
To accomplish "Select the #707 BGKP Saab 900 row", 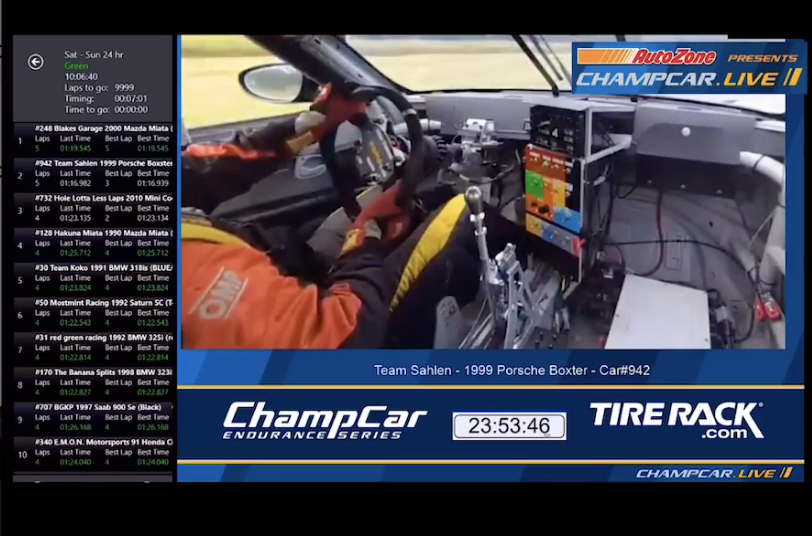I will pos(93,418).
